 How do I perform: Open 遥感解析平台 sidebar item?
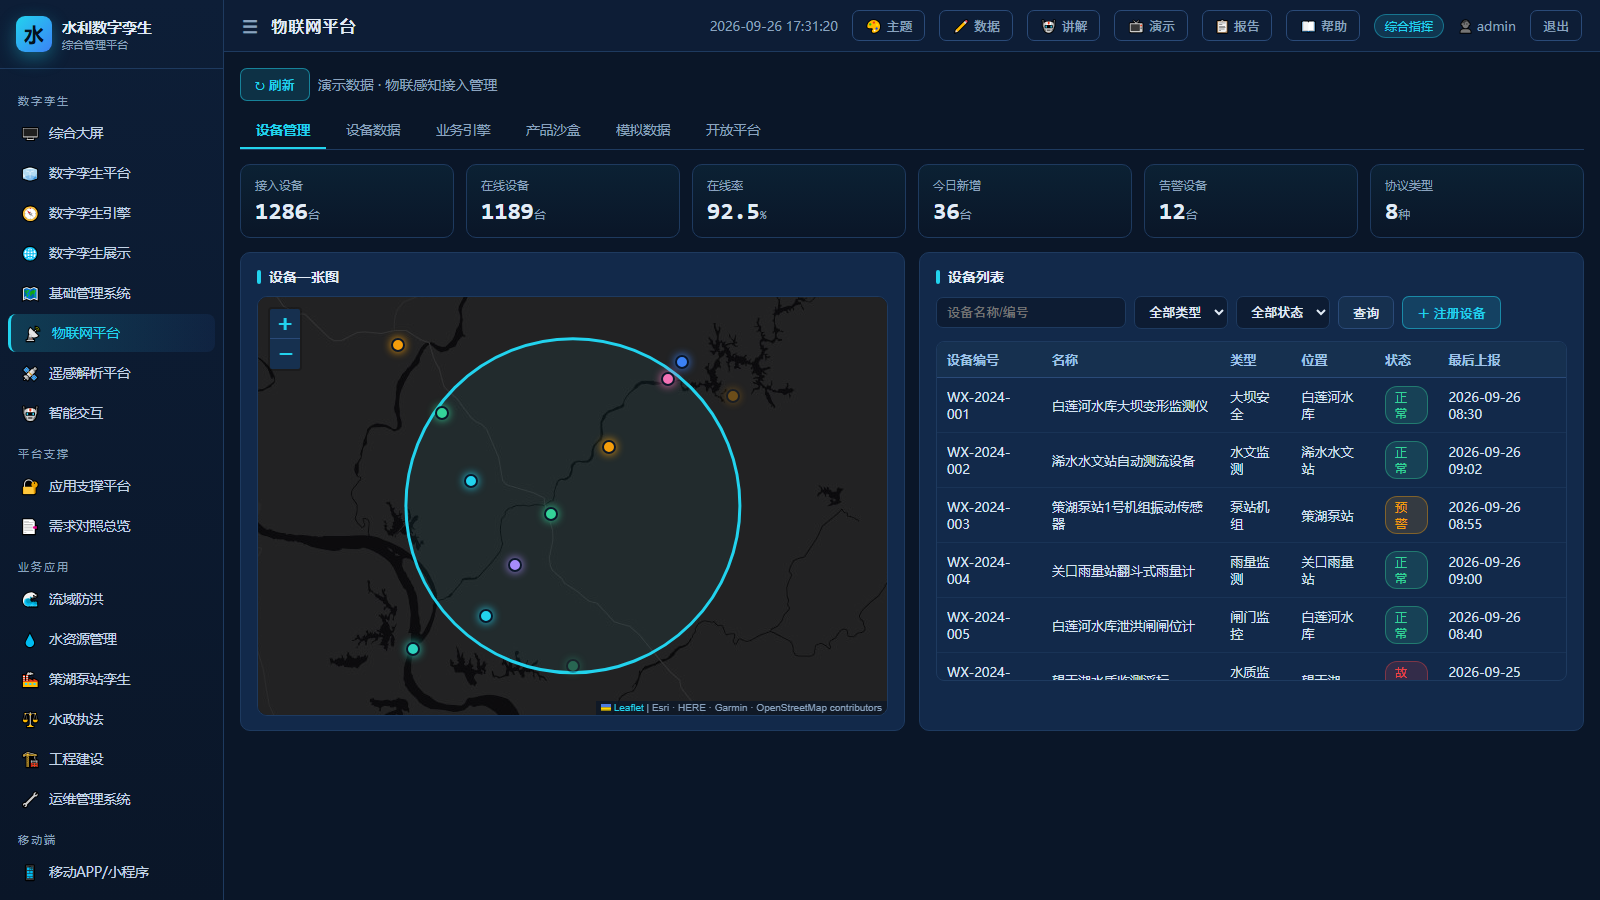pos(111,373)
